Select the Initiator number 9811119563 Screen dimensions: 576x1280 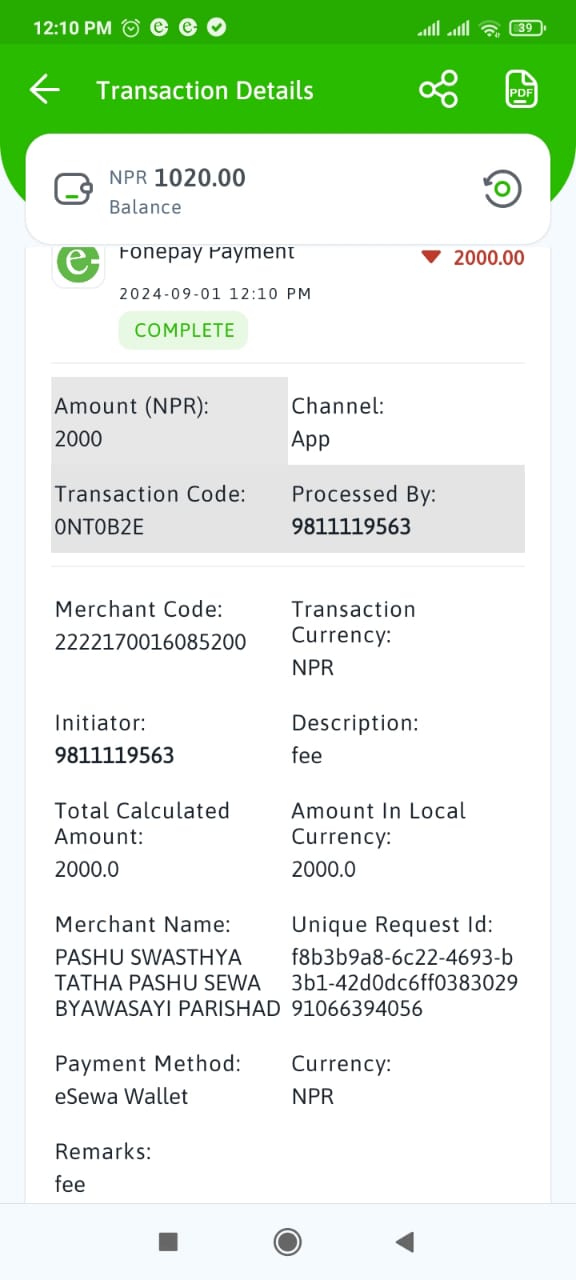tap(114, 755)
